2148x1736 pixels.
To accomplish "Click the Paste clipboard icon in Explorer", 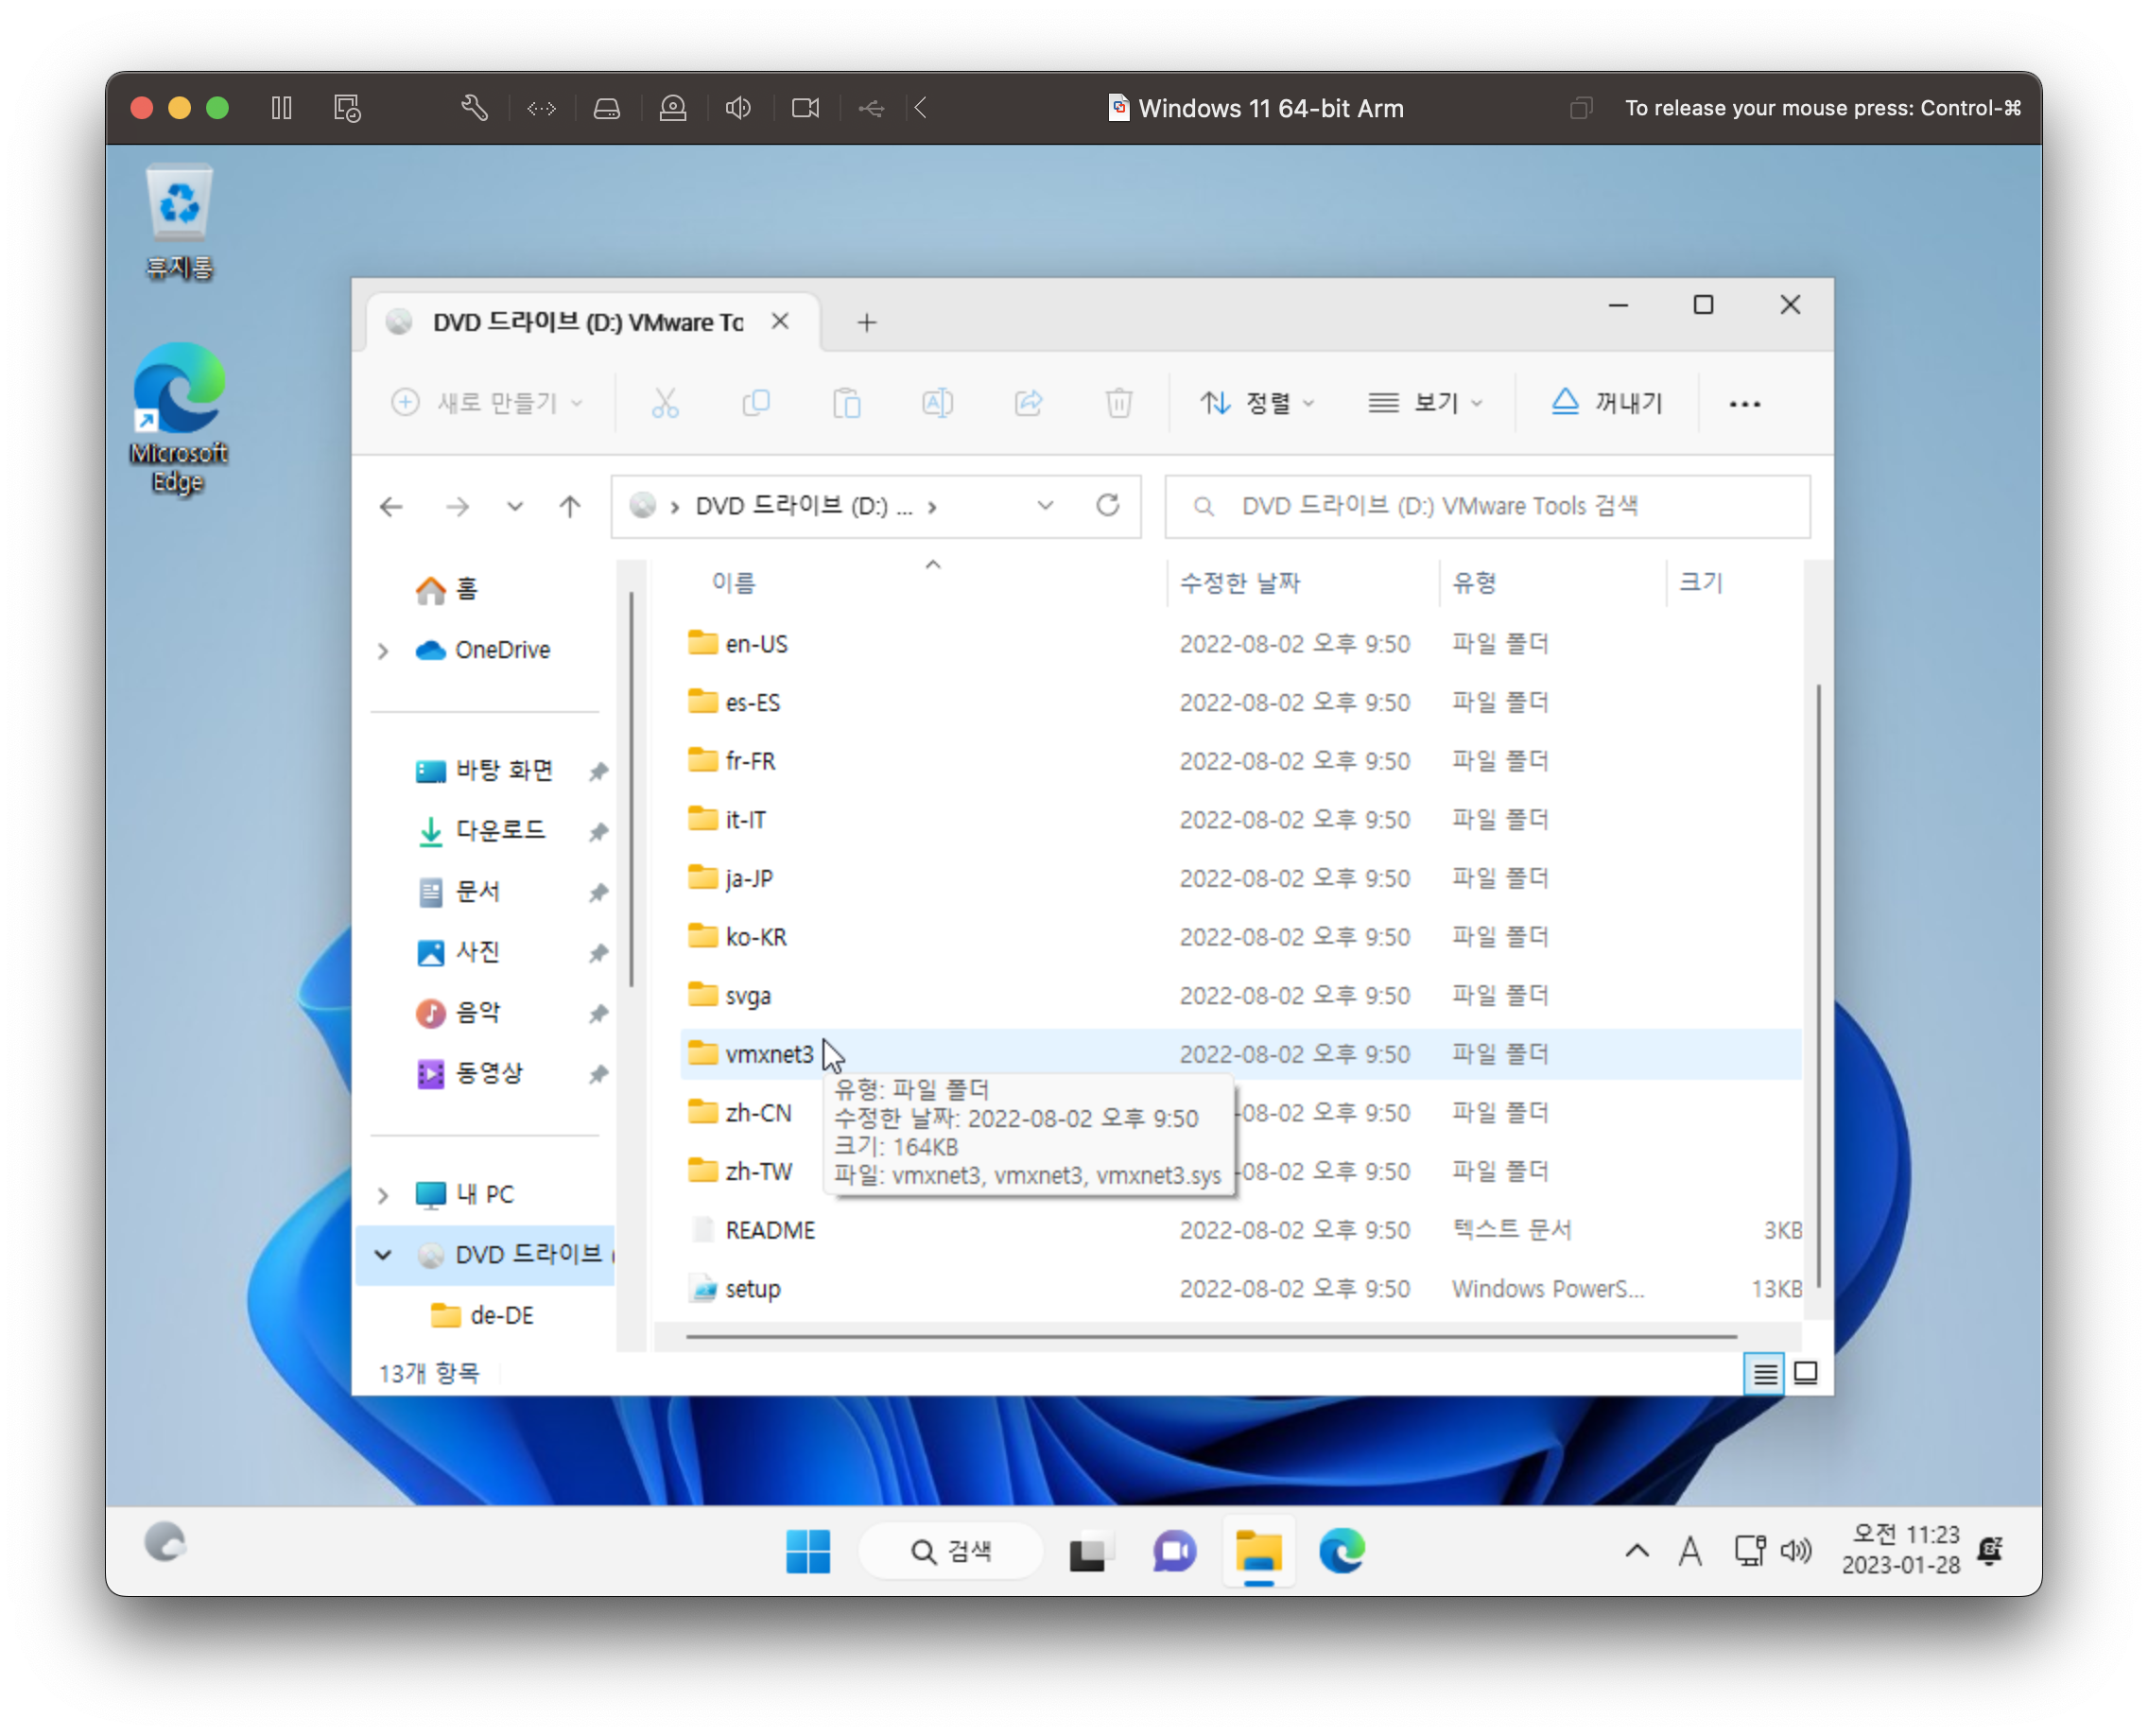I will click(847, 403).
